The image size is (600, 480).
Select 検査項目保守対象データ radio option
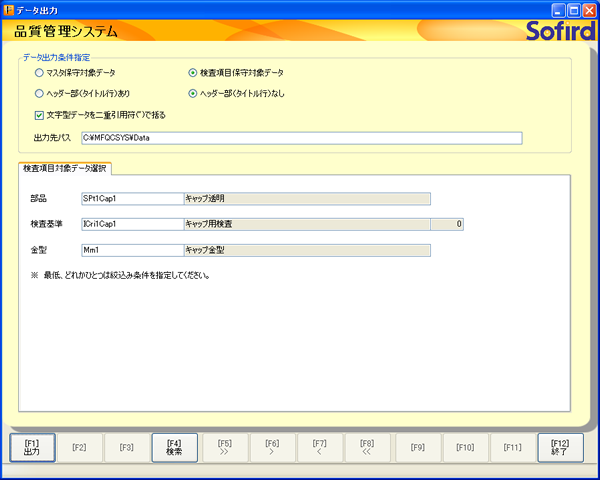pos(193,73)
